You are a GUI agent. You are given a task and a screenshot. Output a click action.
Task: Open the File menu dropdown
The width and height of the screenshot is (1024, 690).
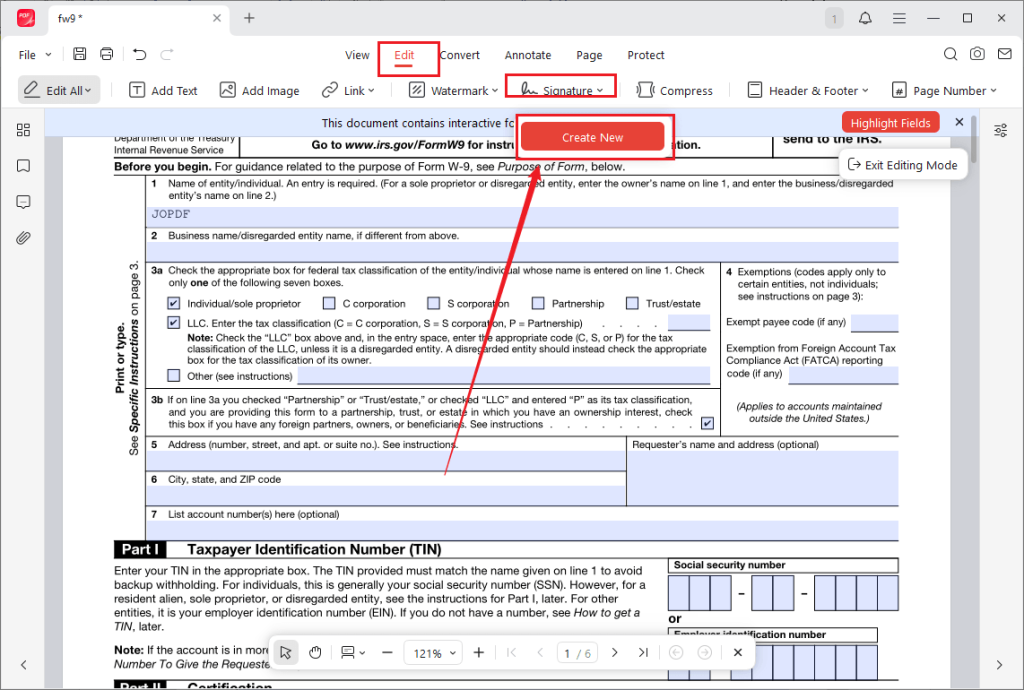click(x=35, y=55)
